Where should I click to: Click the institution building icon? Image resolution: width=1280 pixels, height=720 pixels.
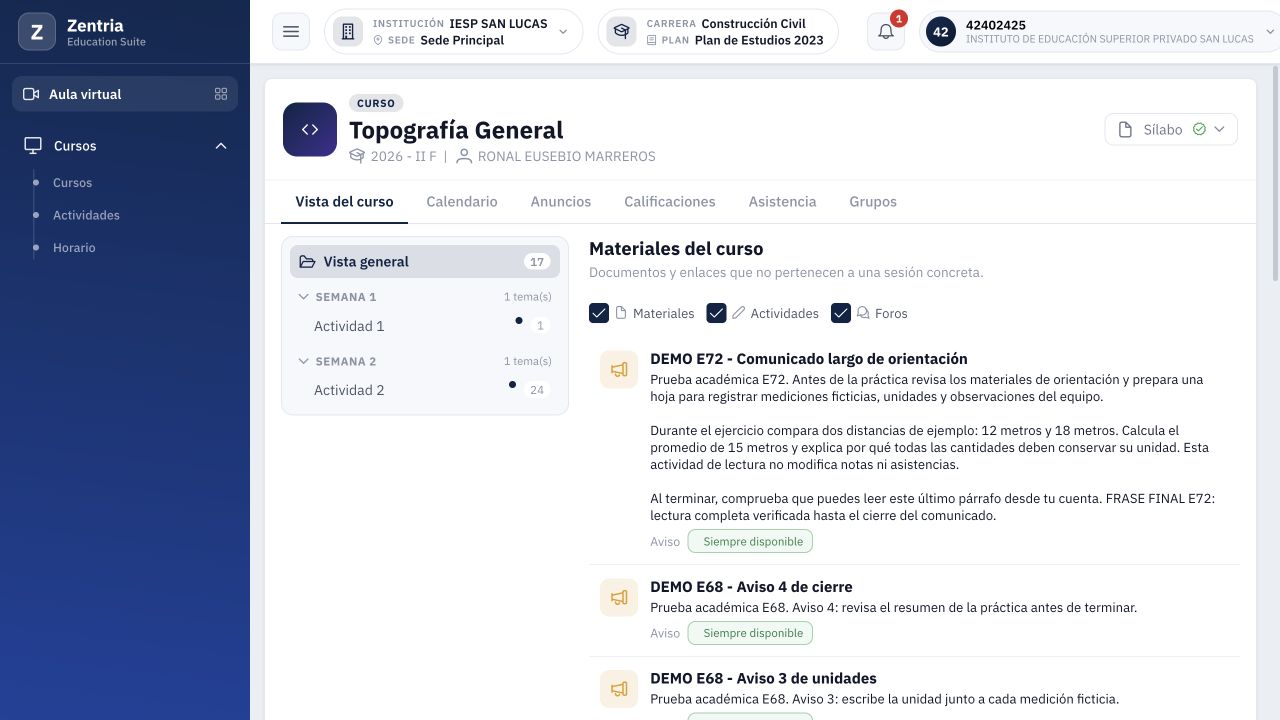tap(348, 32)
